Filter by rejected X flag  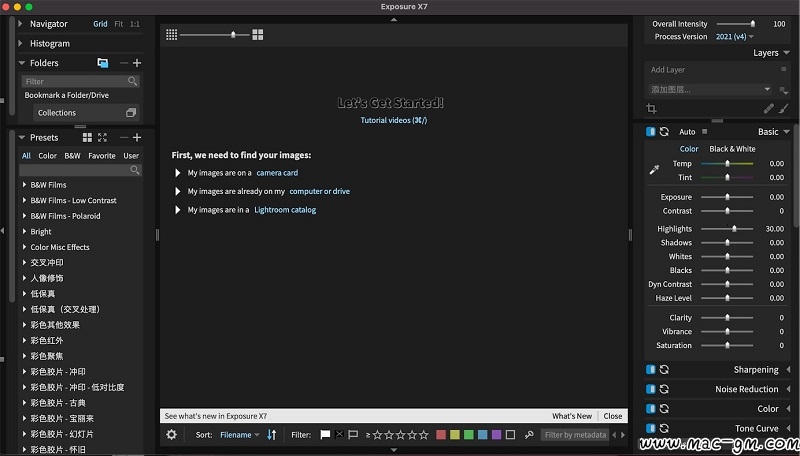(339, 435)
